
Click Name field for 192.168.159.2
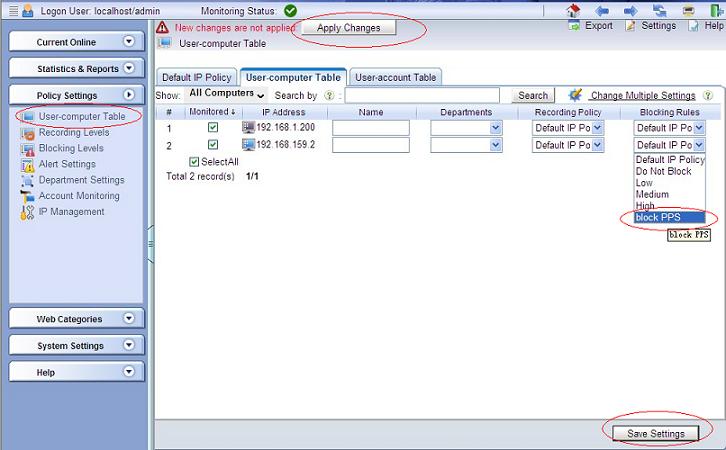[x=371, y=145]
